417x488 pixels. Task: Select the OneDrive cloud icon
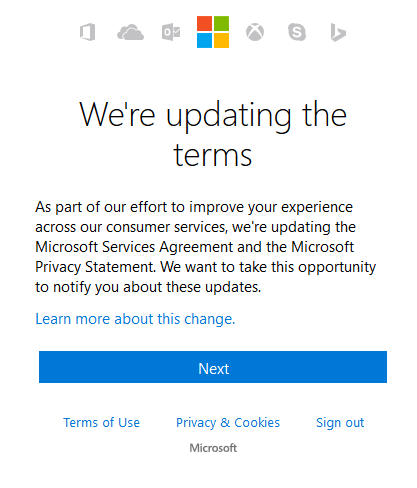point(130,32)
